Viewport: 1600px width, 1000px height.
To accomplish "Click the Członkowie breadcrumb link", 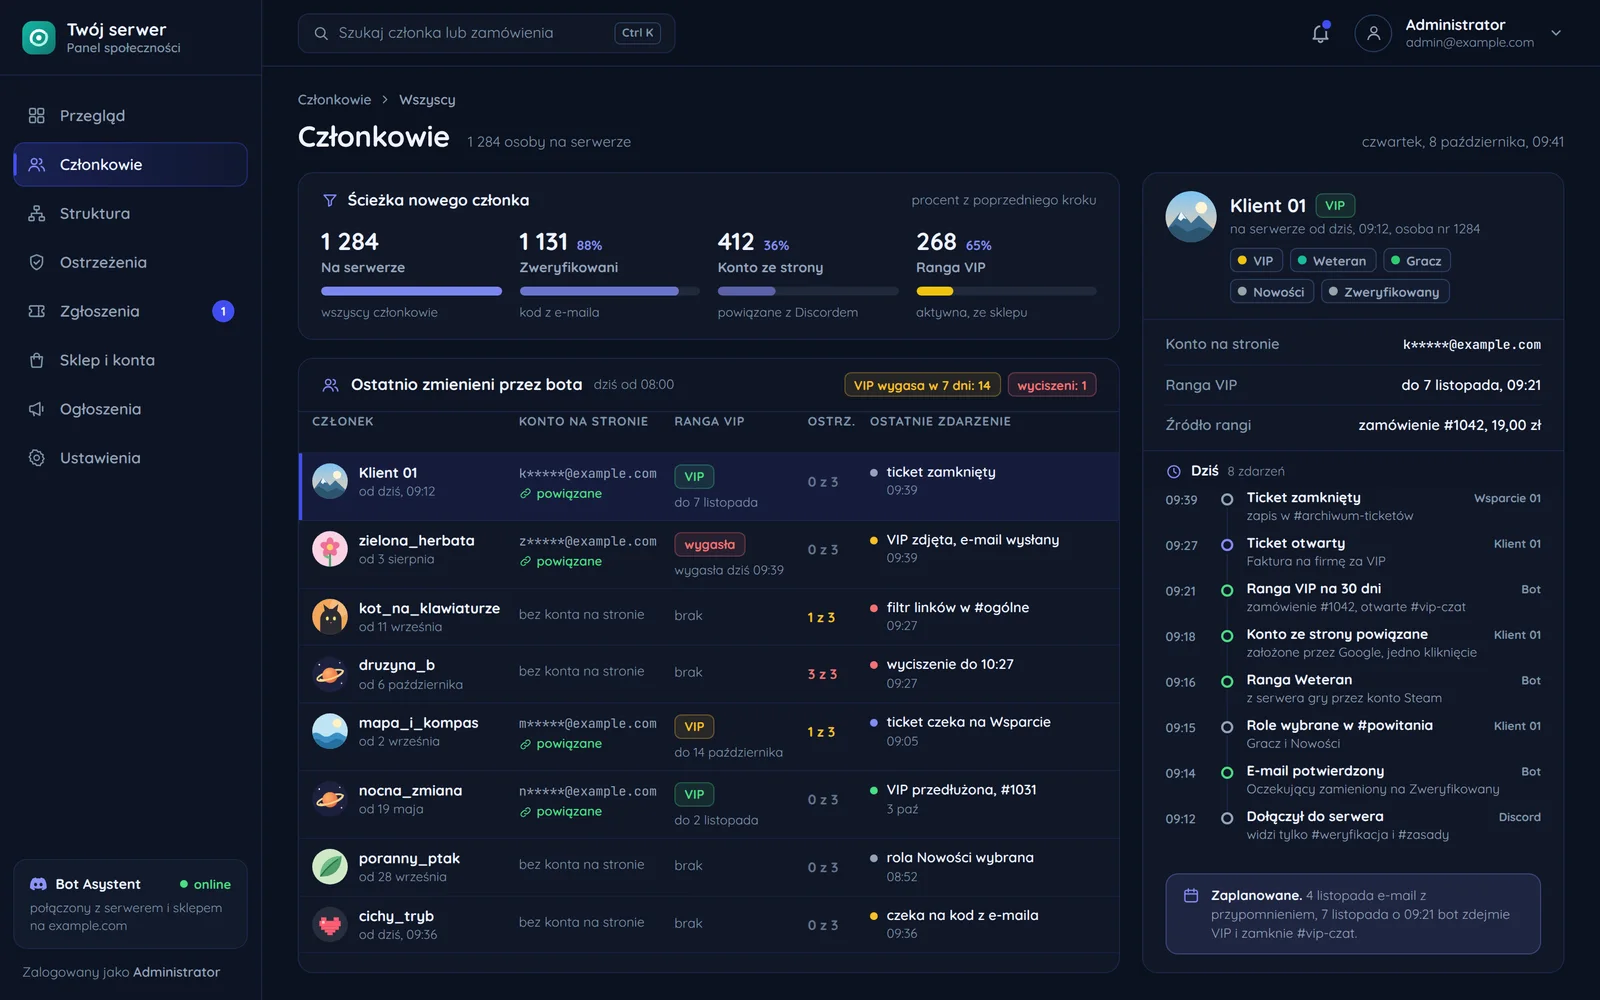I will 334,100.
